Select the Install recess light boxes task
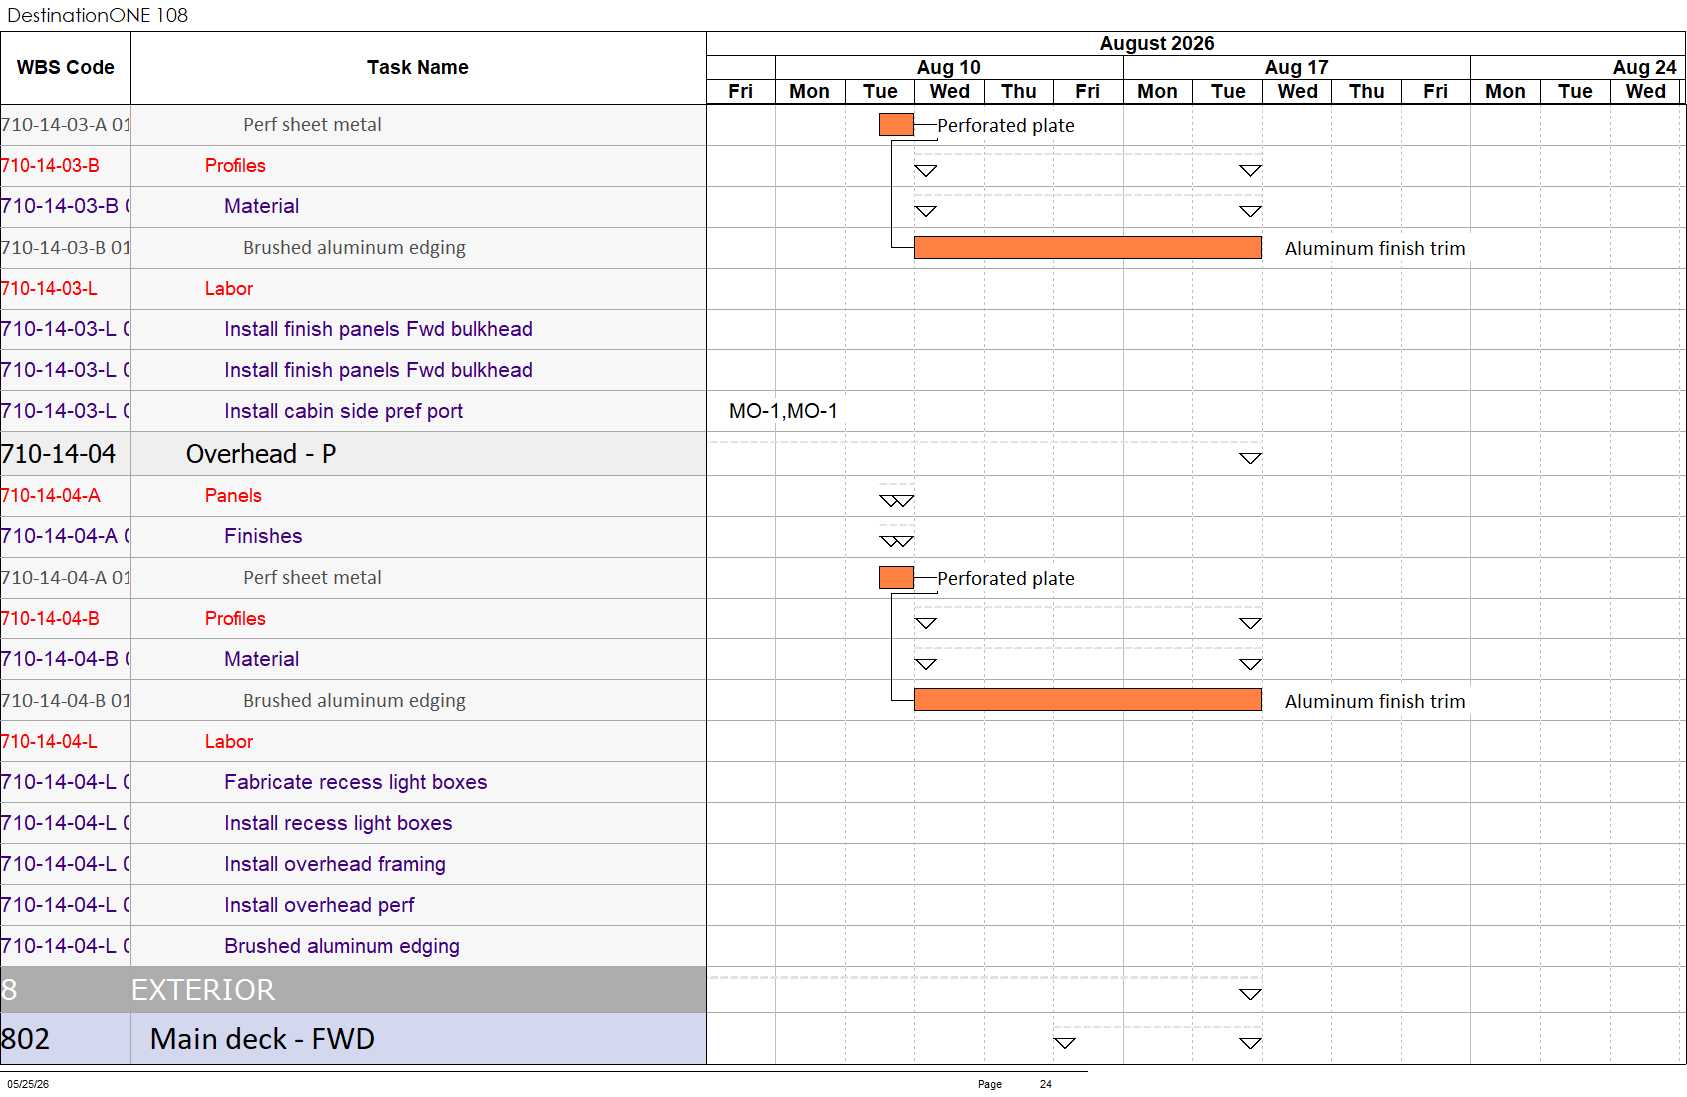Image resolution: width=1687 pixels, height=1097 pixels. tap(353, 823)
